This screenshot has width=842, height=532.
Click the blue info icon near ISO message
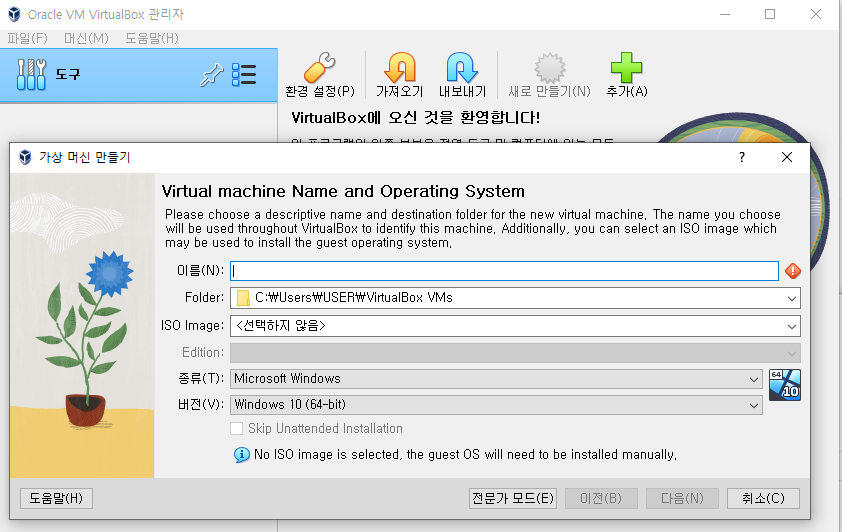(242, 455)
